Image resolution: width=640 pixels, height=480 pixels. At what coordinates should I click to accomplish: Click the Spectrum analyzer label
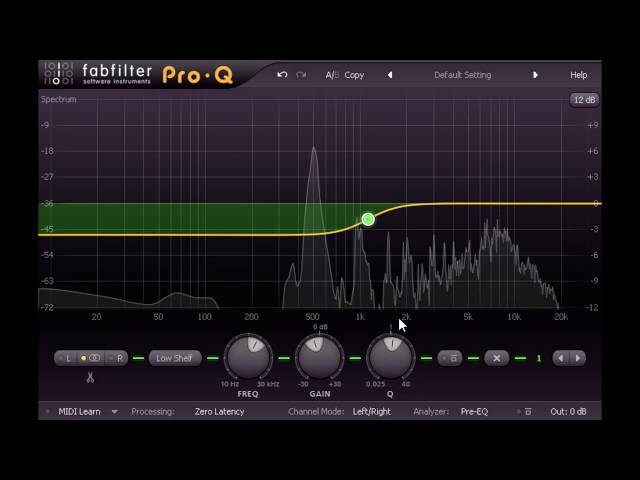click(58, 99)
